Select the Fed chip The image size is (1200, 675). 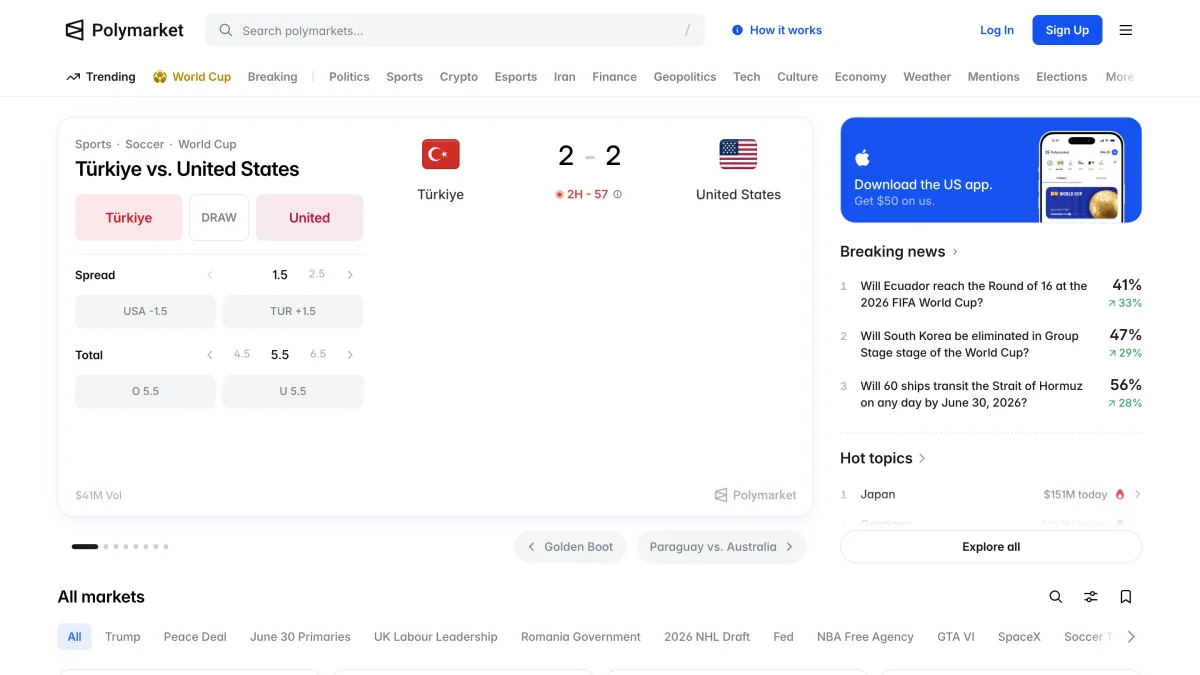[783, 637]
